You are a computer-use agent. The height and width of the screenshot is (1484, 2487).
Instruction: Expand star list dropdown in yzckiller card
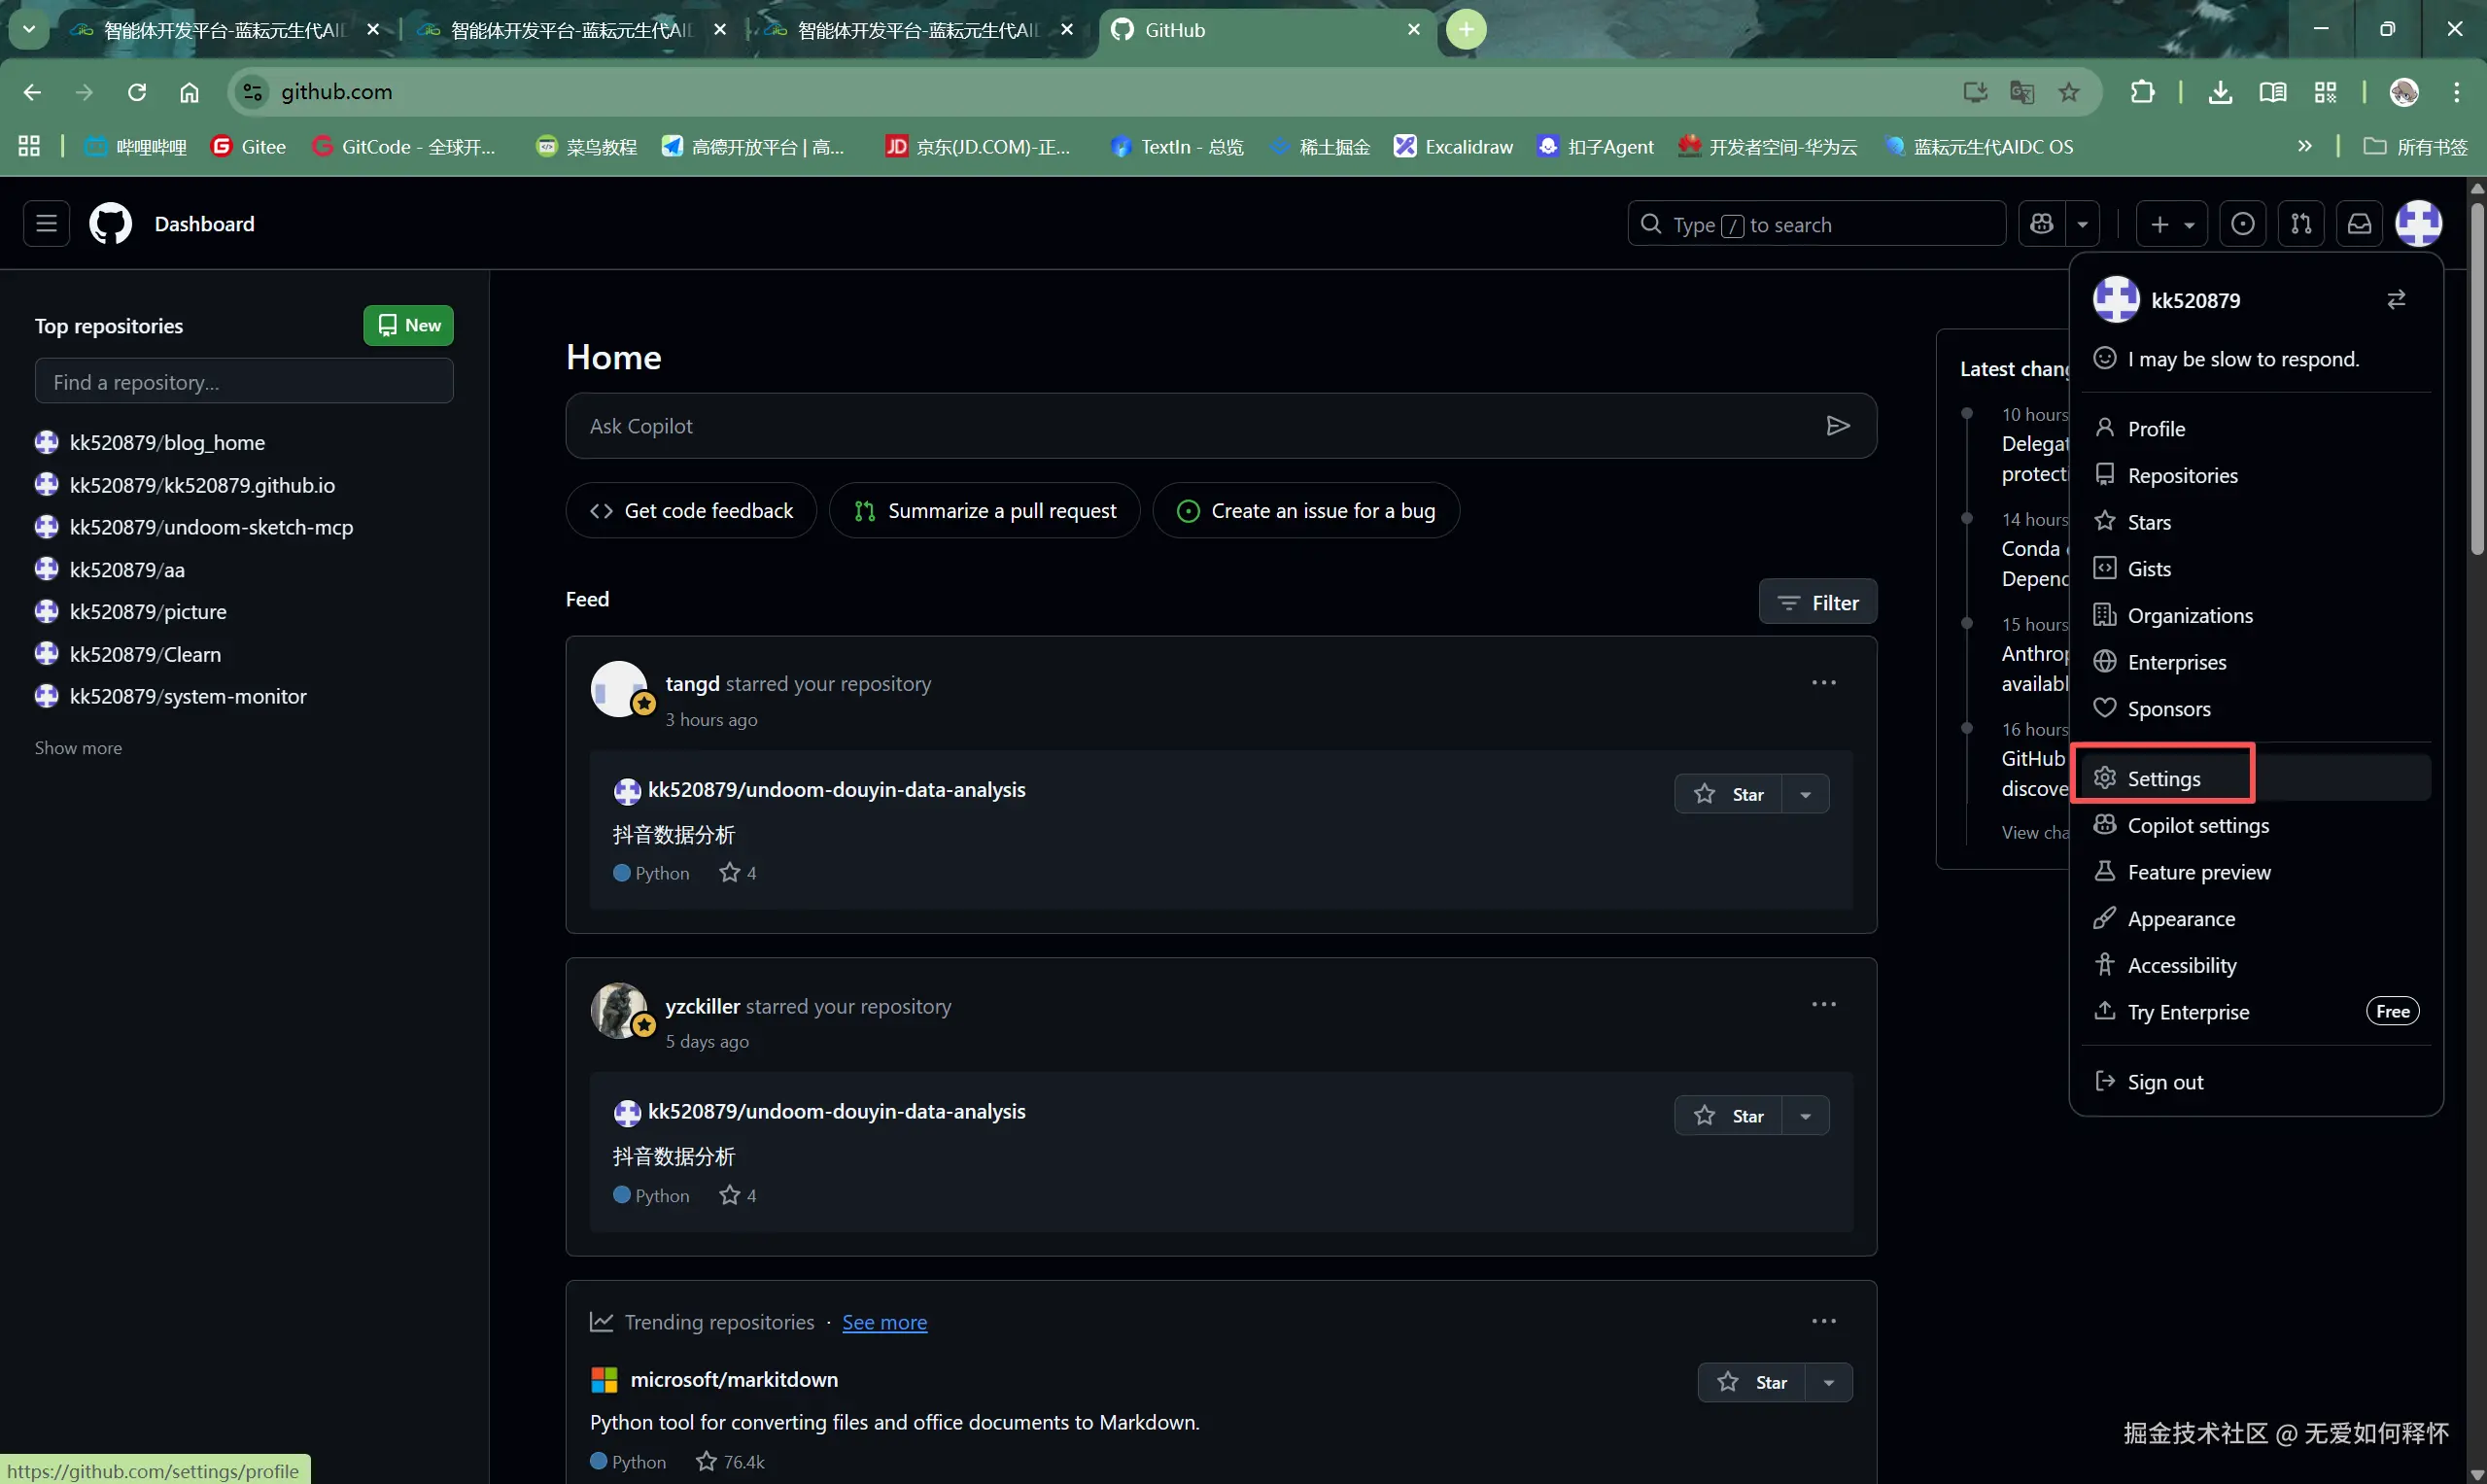tap(1806, 1116)
